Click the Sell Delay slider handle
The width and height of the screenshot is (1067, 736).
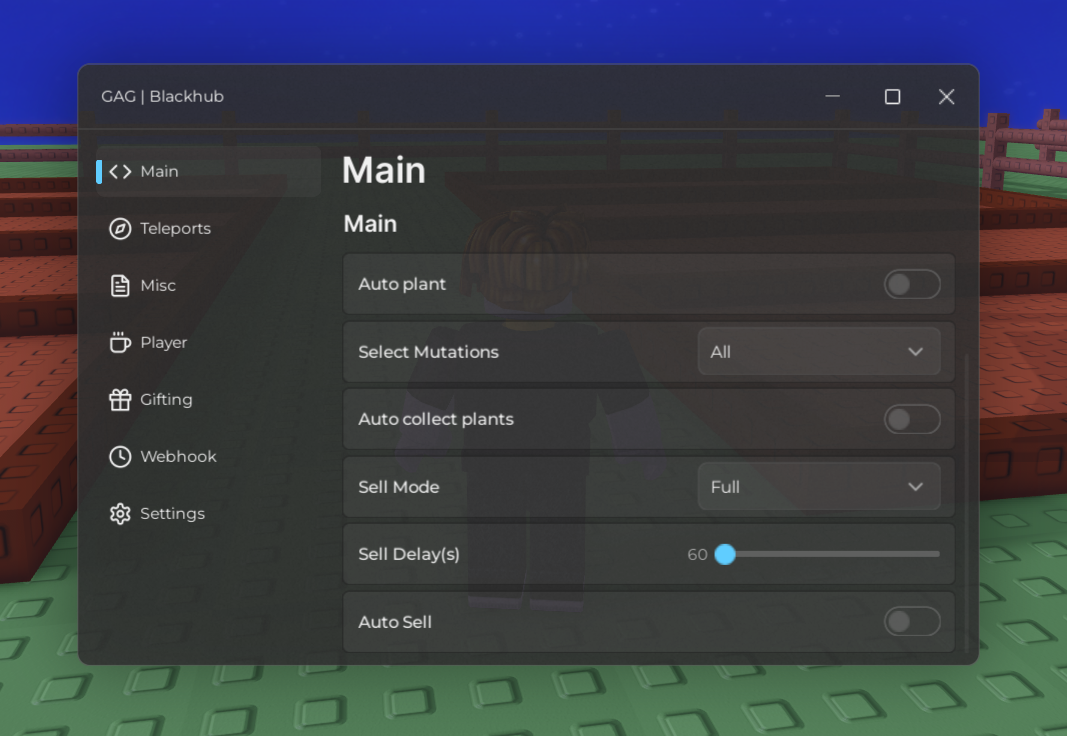pos(725,554)
